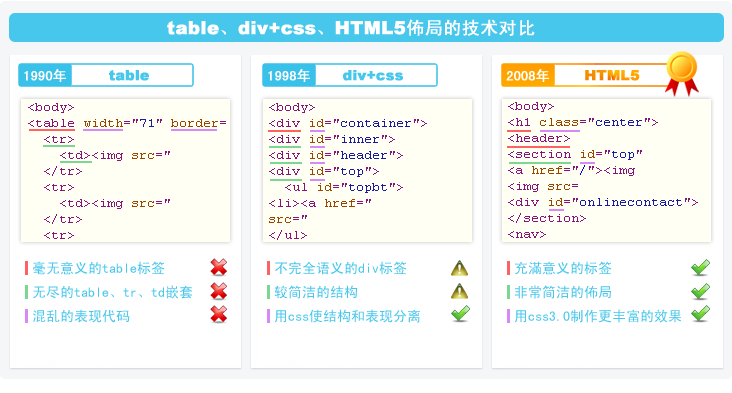Click the title banner table、div+css、HTML5佈局的技术对比
This screenshot has height=393, width=732.
pos(366,28)
